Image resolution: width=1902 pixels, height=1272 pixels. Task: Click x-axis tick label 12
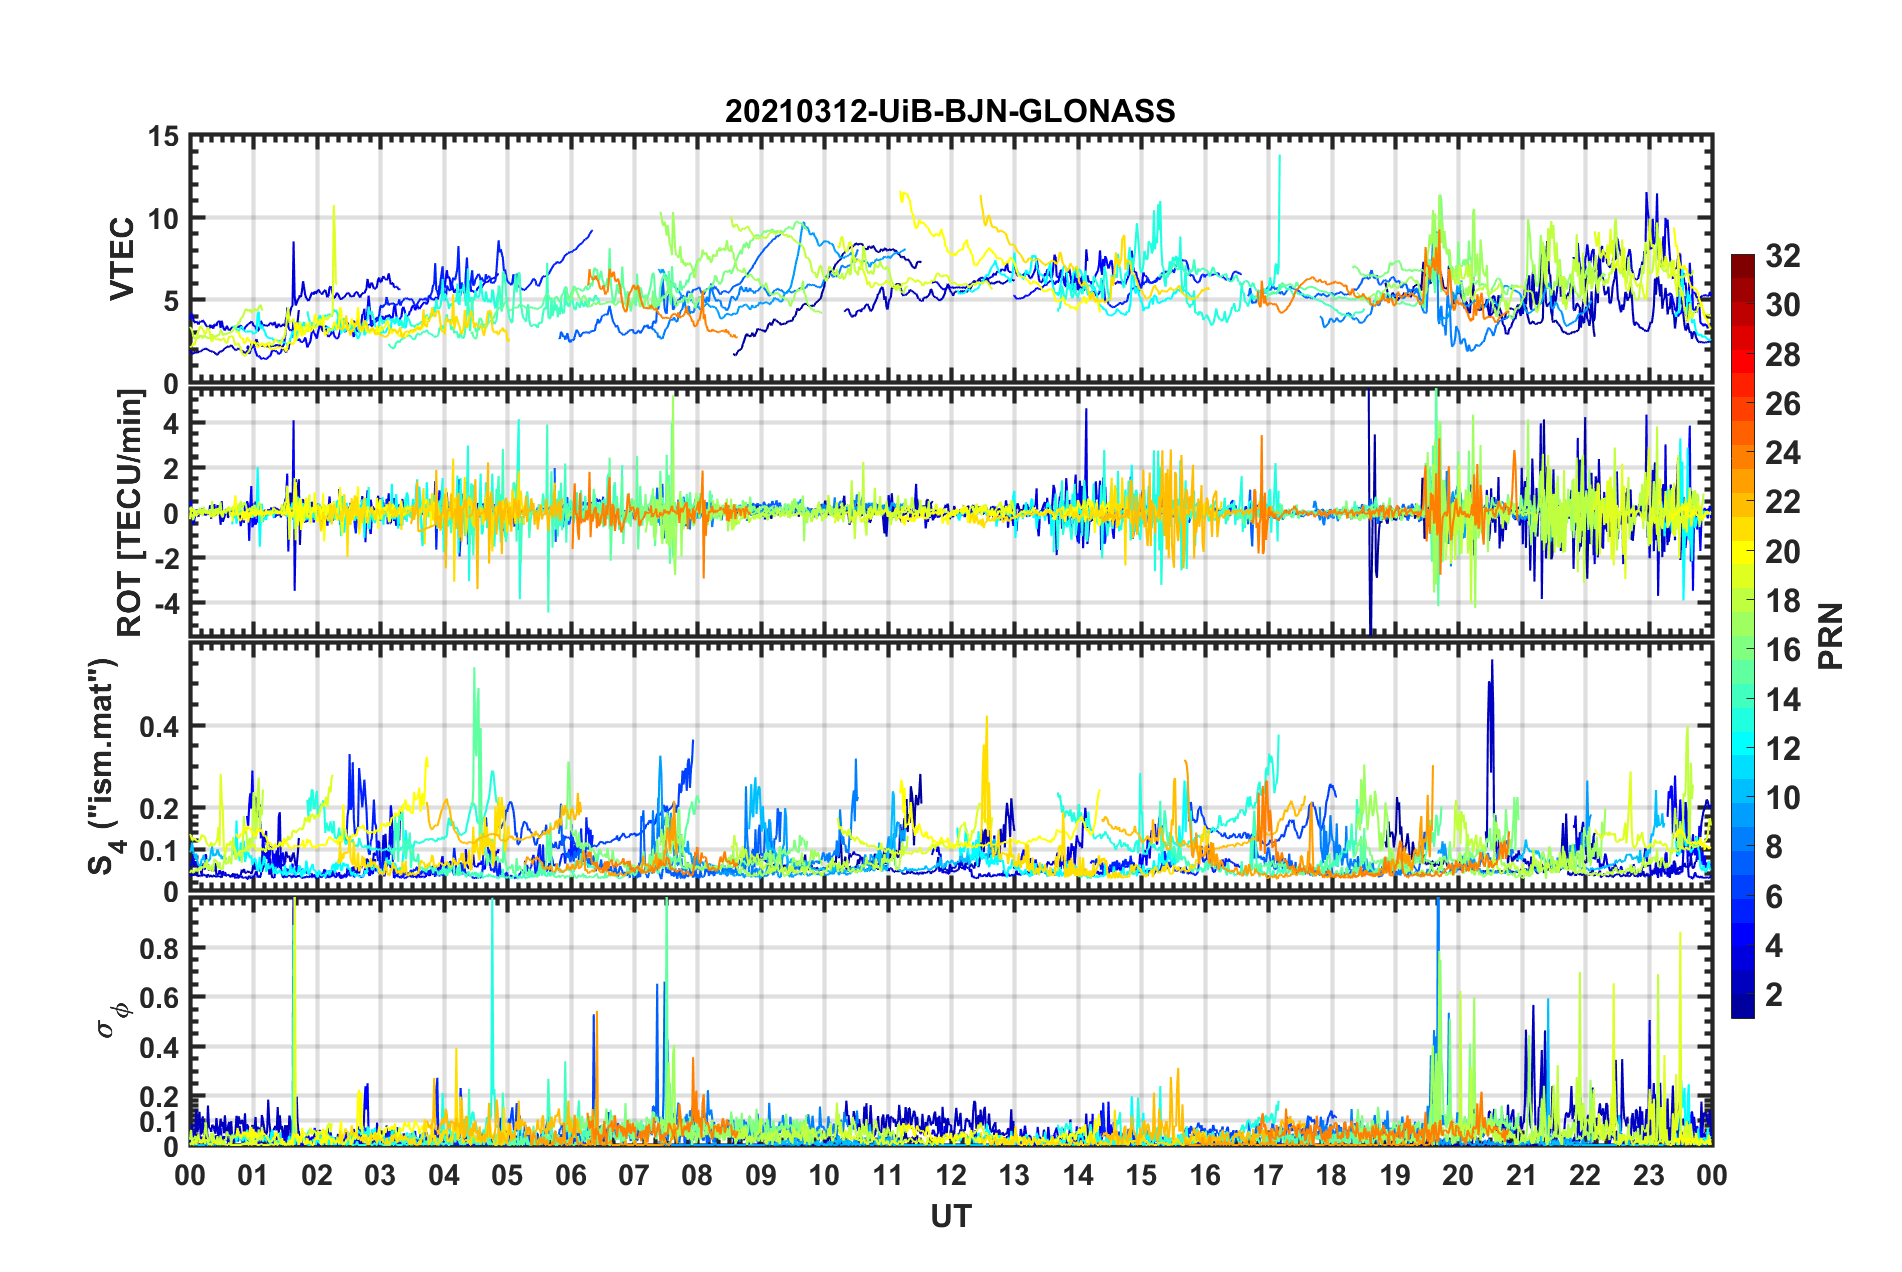tap(951, 1175)
